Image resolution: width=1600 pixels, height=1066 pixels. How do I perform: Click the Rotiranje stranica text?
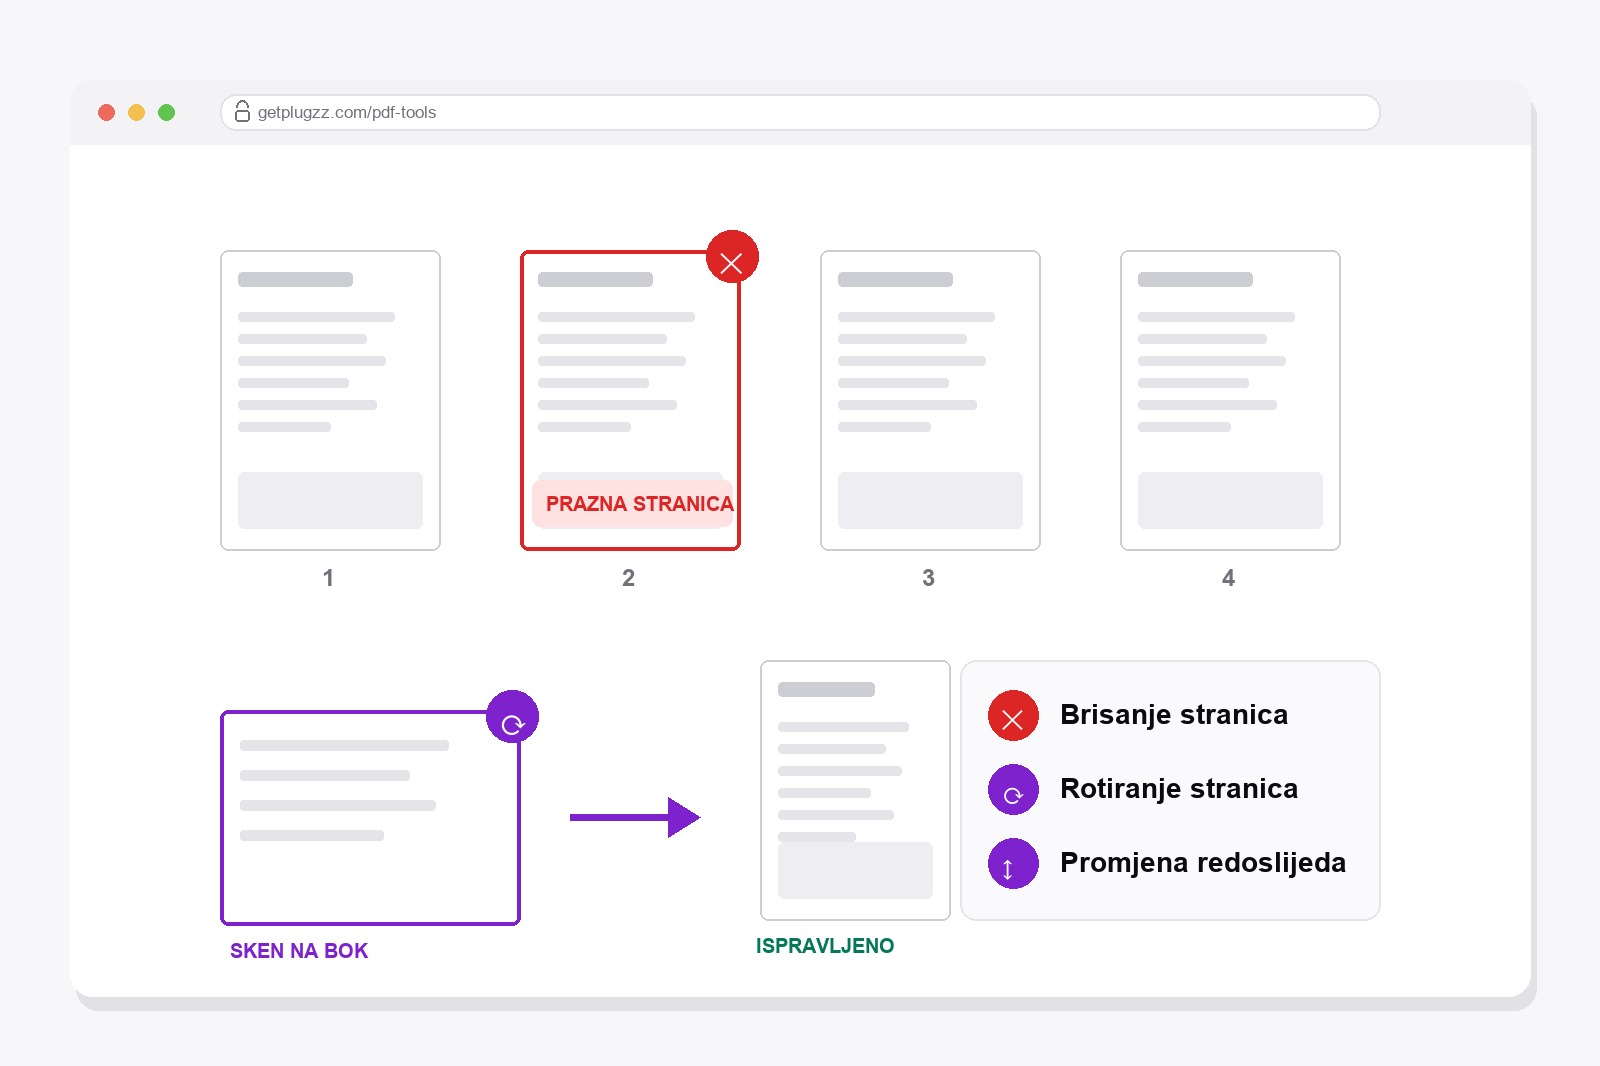(x=1179, y=789)
